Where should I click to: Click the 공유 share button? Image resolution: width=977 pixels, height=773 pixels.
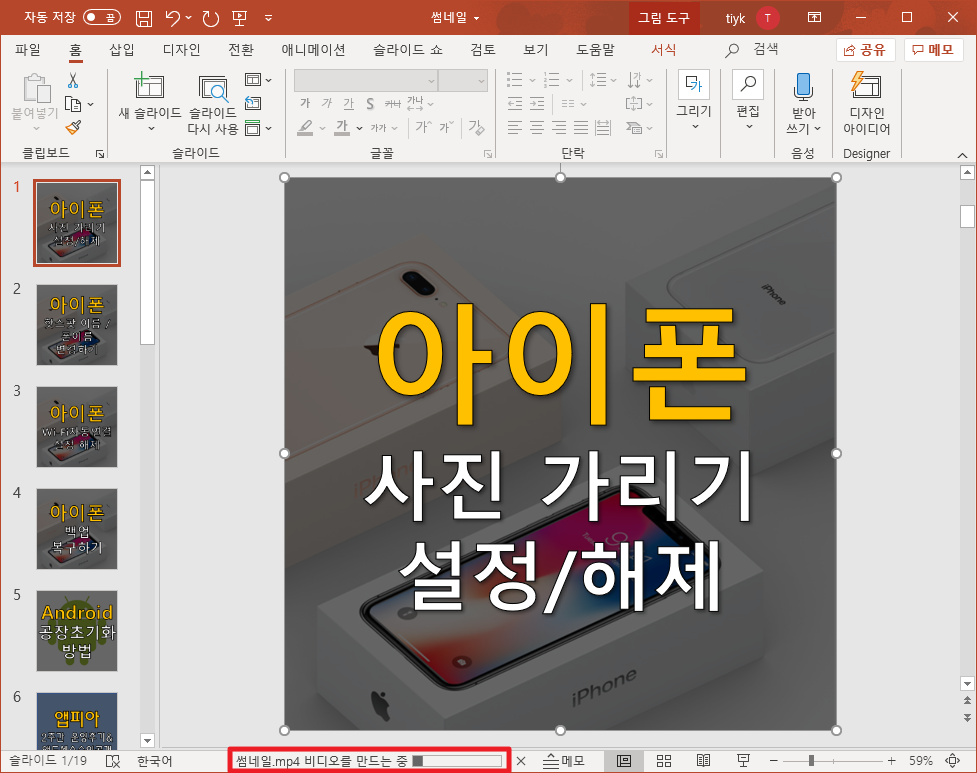pos(865,50)
